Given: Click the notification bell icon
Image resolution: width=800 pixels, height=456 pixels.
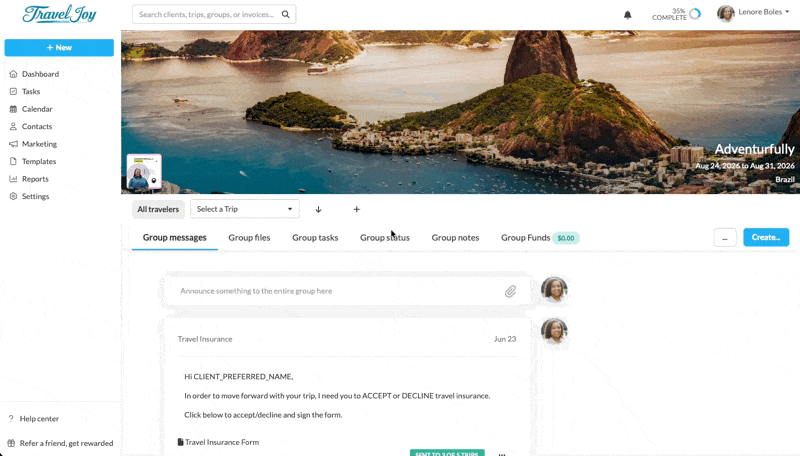Looking at the screenshot, I should [628, 15].
